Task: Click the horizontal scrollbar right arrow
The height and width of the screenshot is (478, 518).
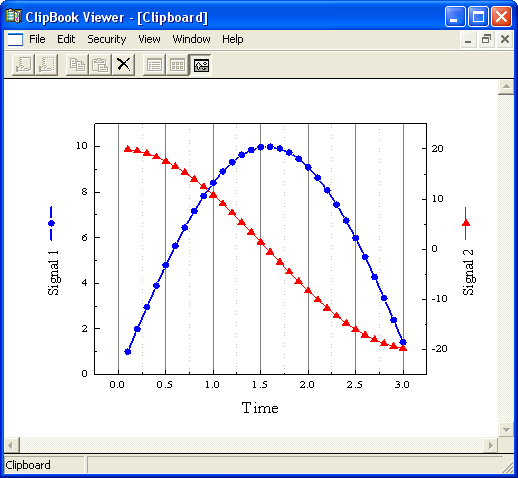Action: pyautogui.click(x=491, y=445)
